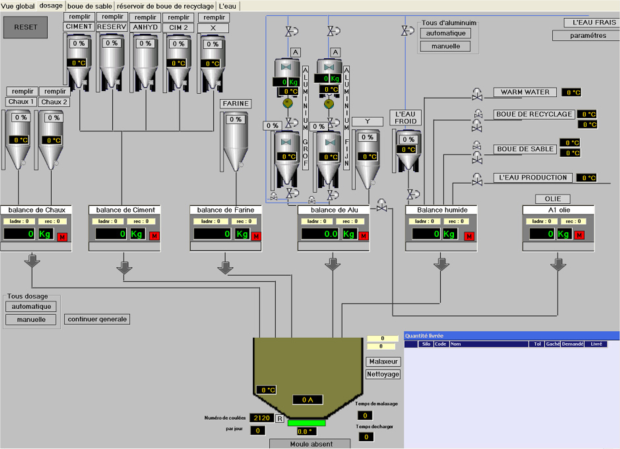The image size is (620, 449).
Task: Click valve beneath lower Aluminium Grof tank
Action: (292, 193)
